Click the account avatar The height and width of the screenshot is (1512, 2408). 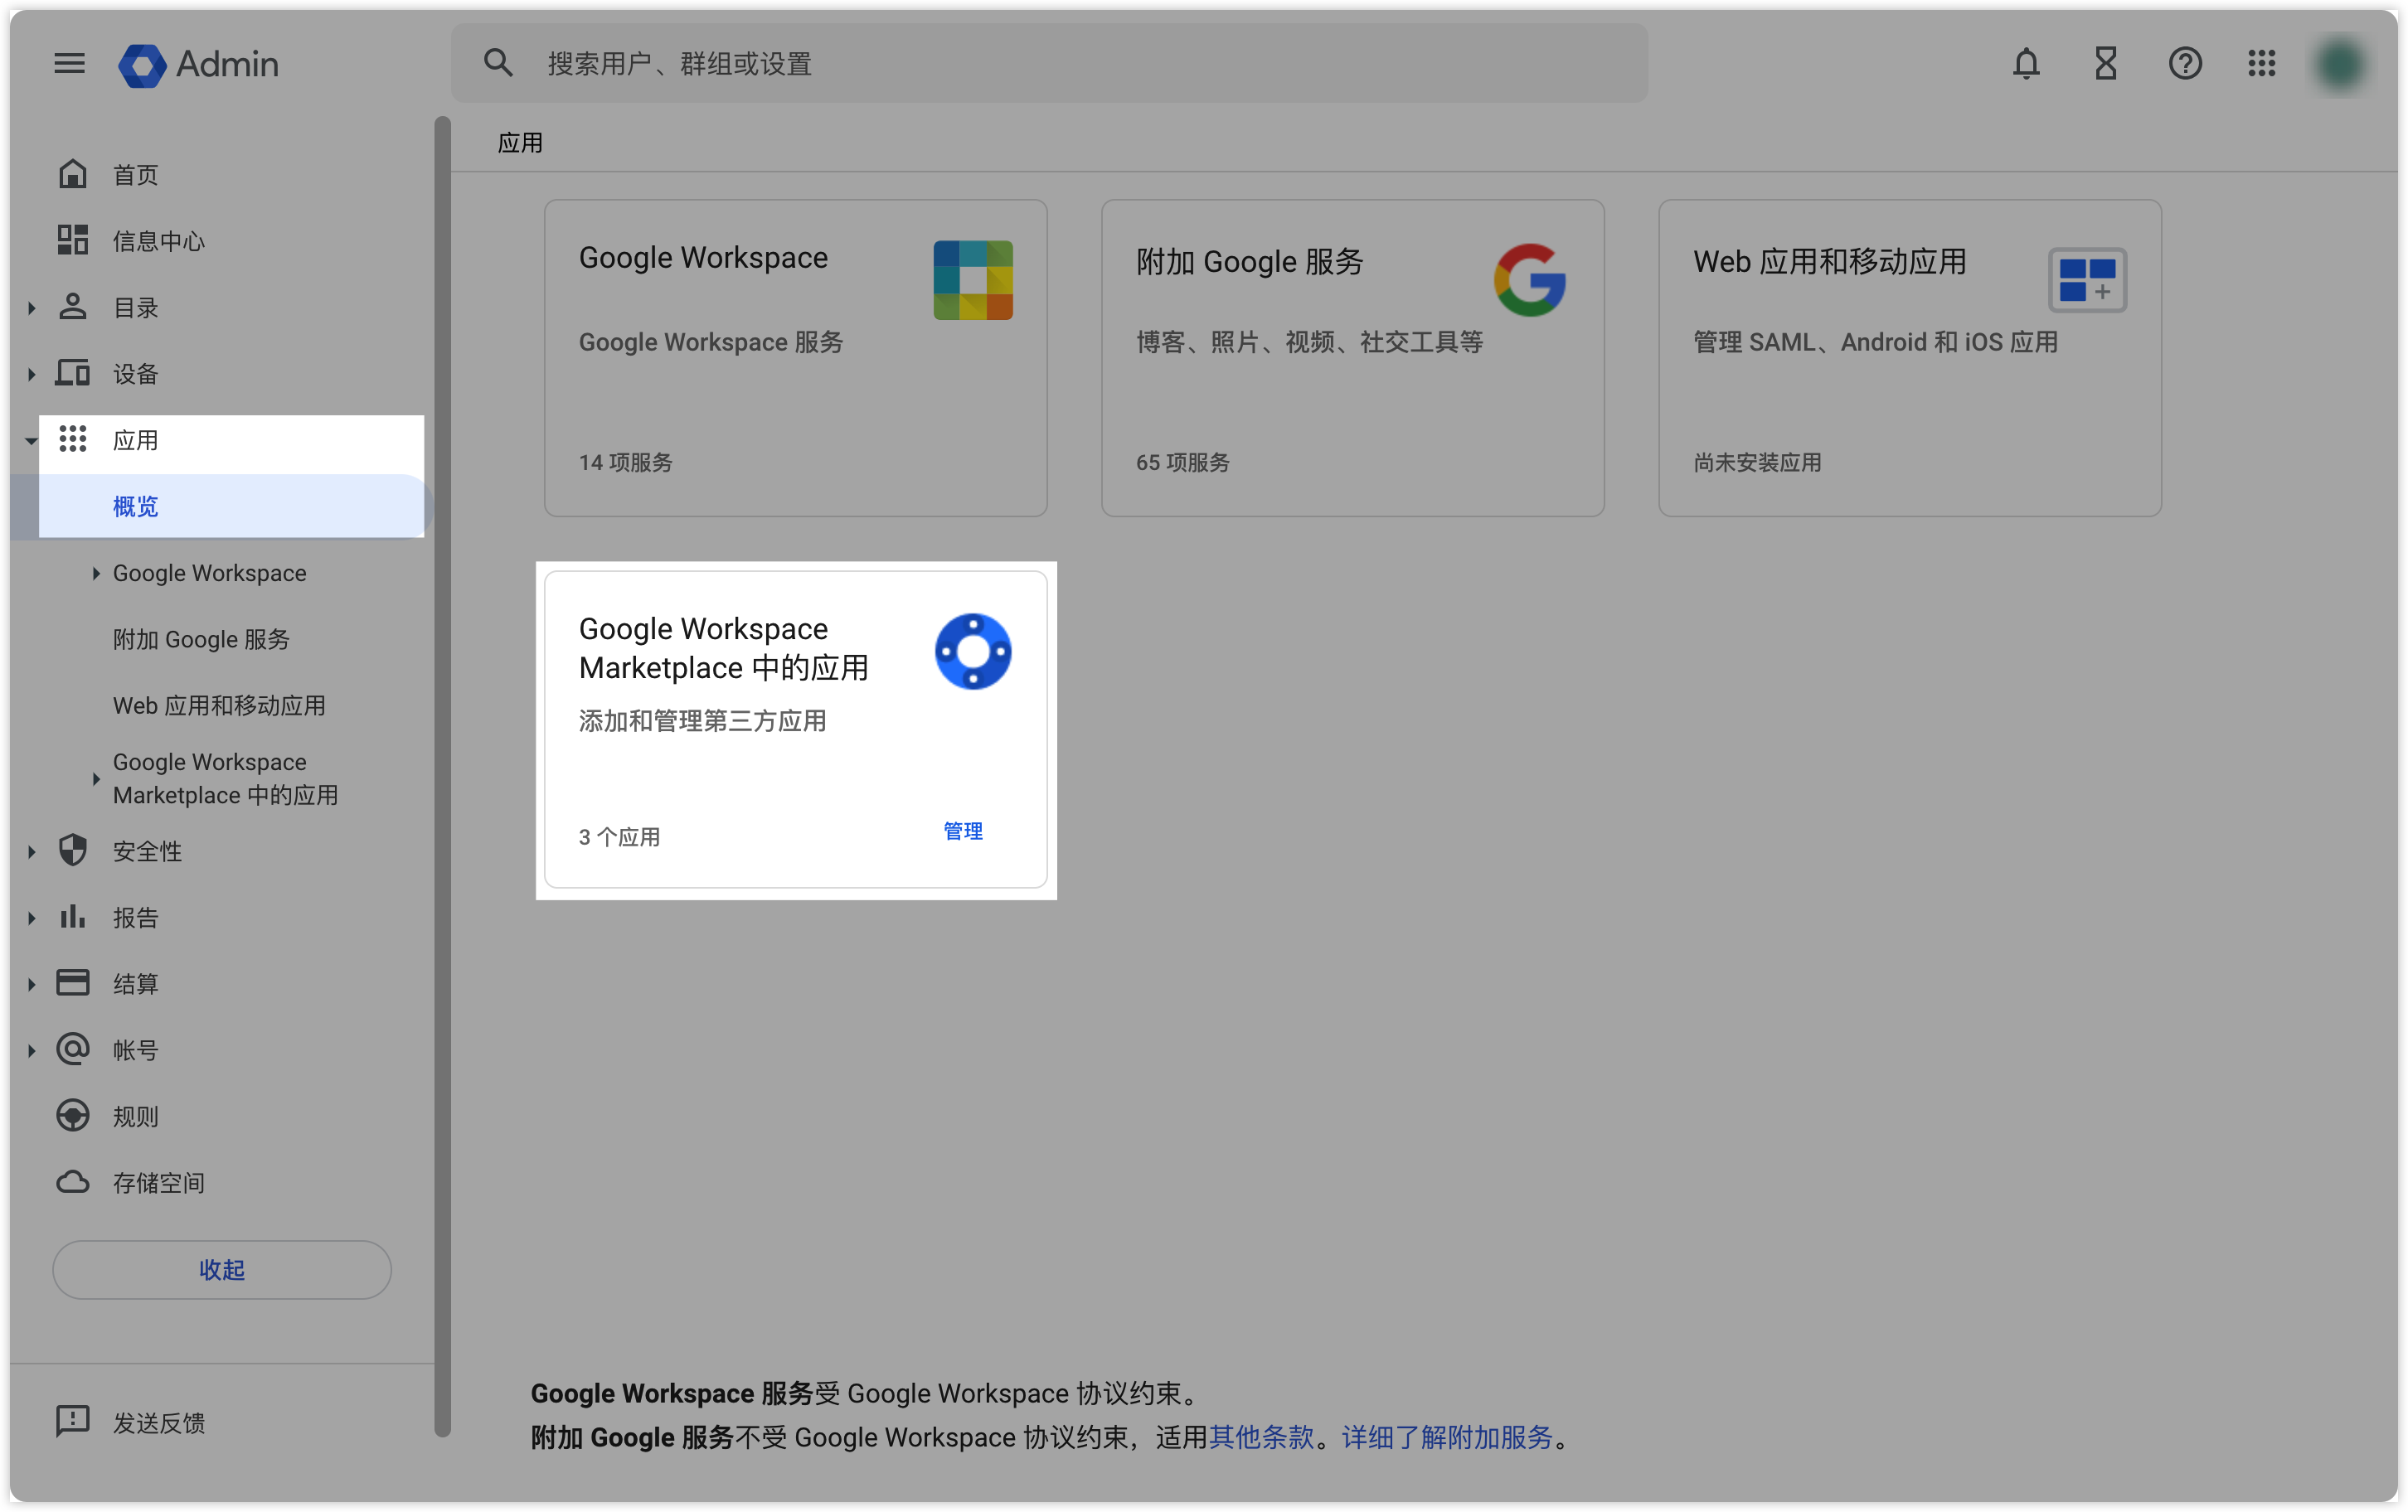click(2340, 63)
